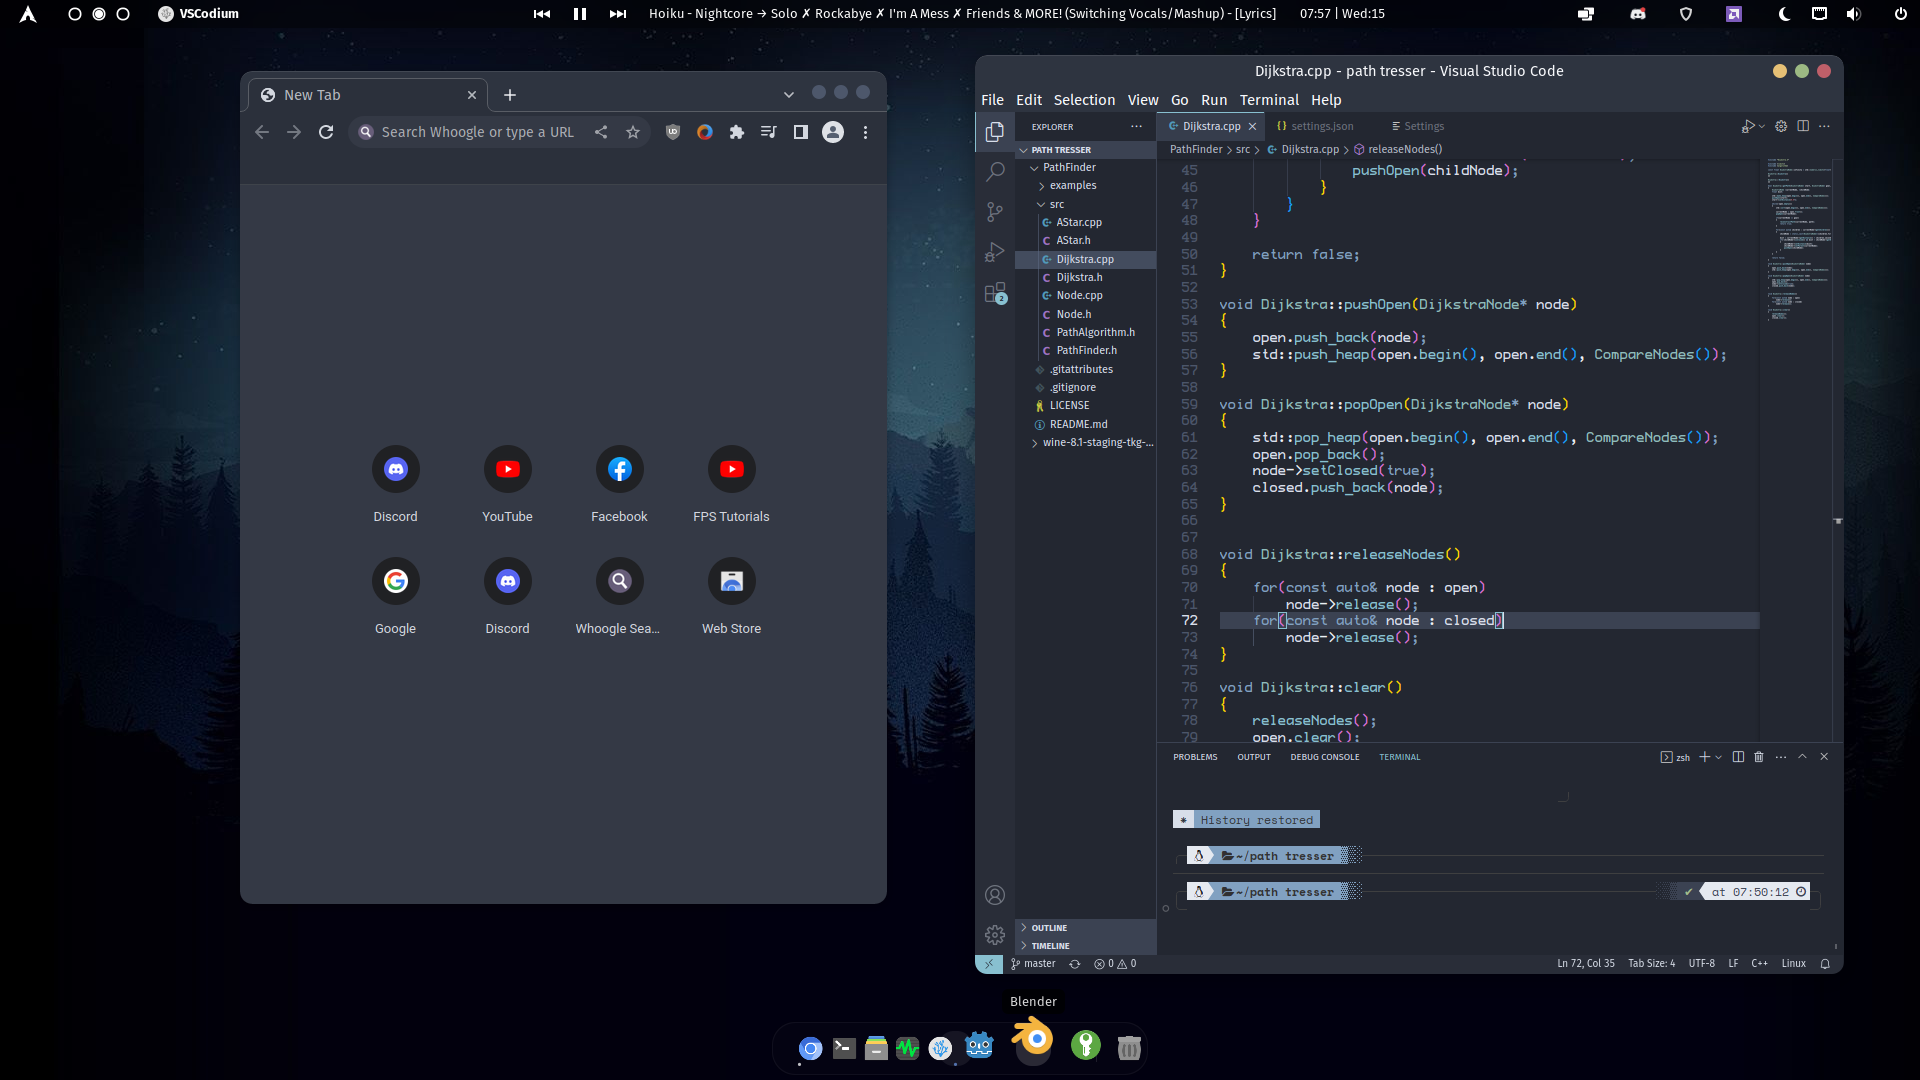Viewport: 1920px width, 1080px height.
Task: Run the C++ file with the play button
Action: (x=1749, y=126)
